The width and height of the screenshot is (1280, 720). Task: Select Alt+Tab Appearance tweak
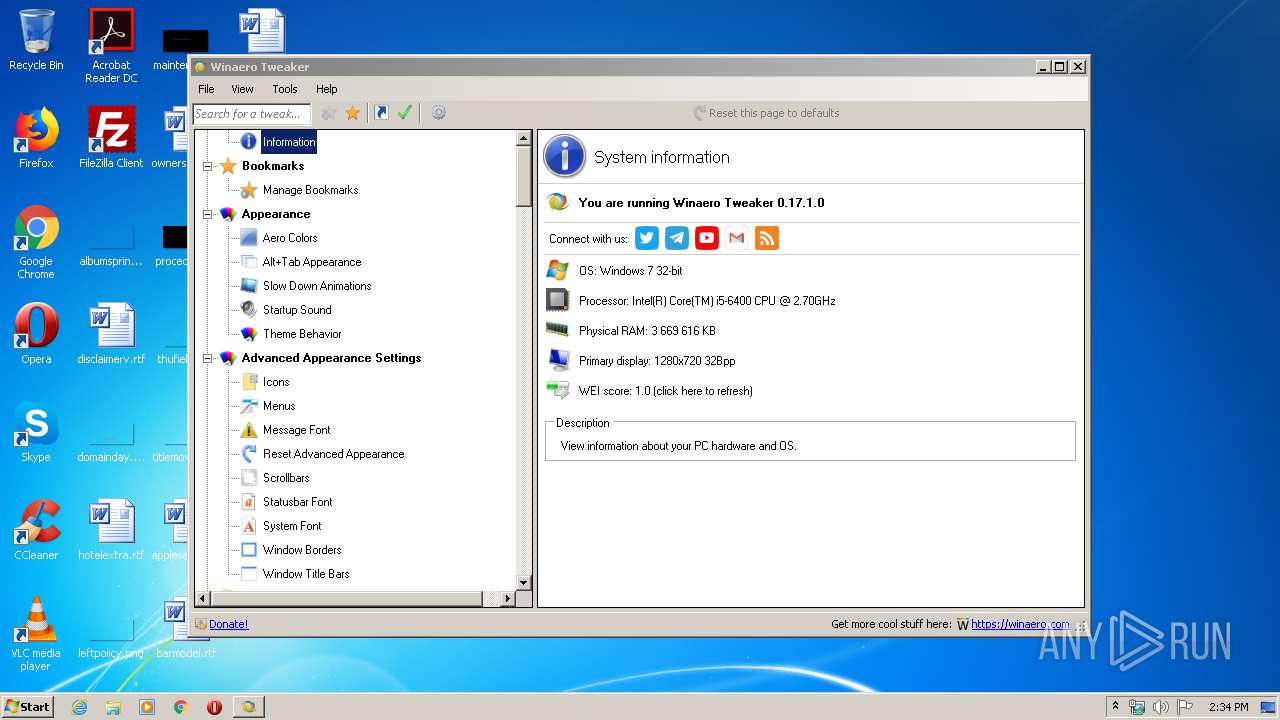click(312, 262)
